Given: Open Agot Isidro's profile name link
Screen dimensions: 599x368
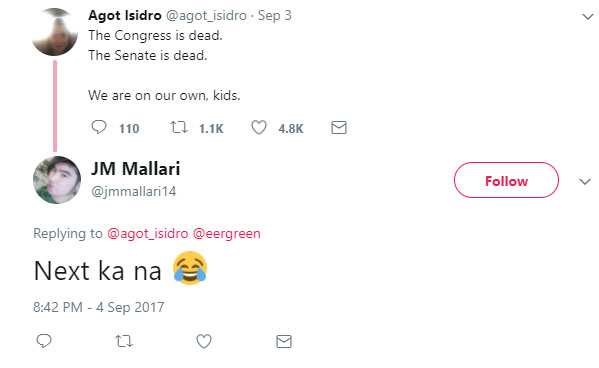Looking at the screenshot, I should click(125, 15).
